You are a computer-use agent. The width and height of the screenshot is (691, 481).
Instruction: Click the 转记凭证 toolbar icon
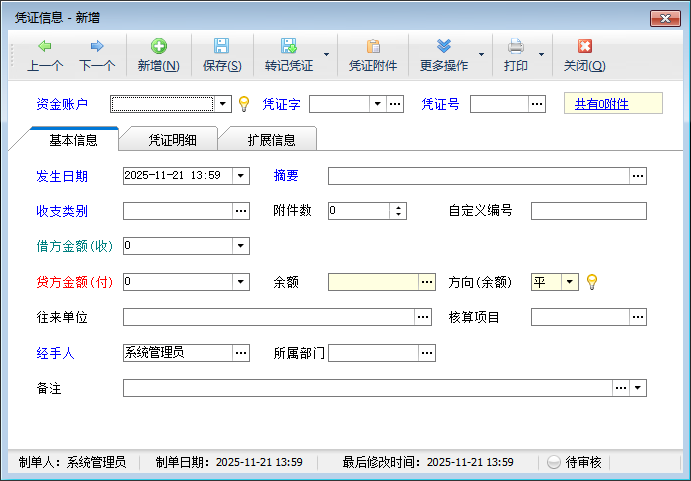[288, 47]
